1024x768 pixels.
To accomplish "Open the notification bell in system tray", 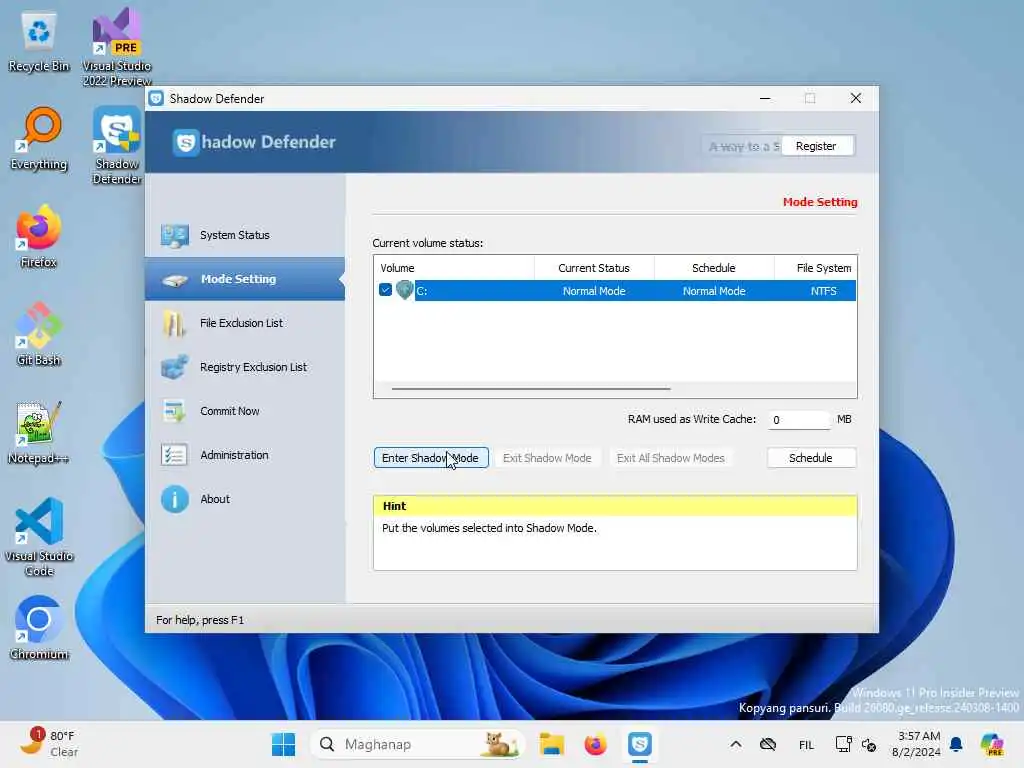I will [x=956, y=744].
